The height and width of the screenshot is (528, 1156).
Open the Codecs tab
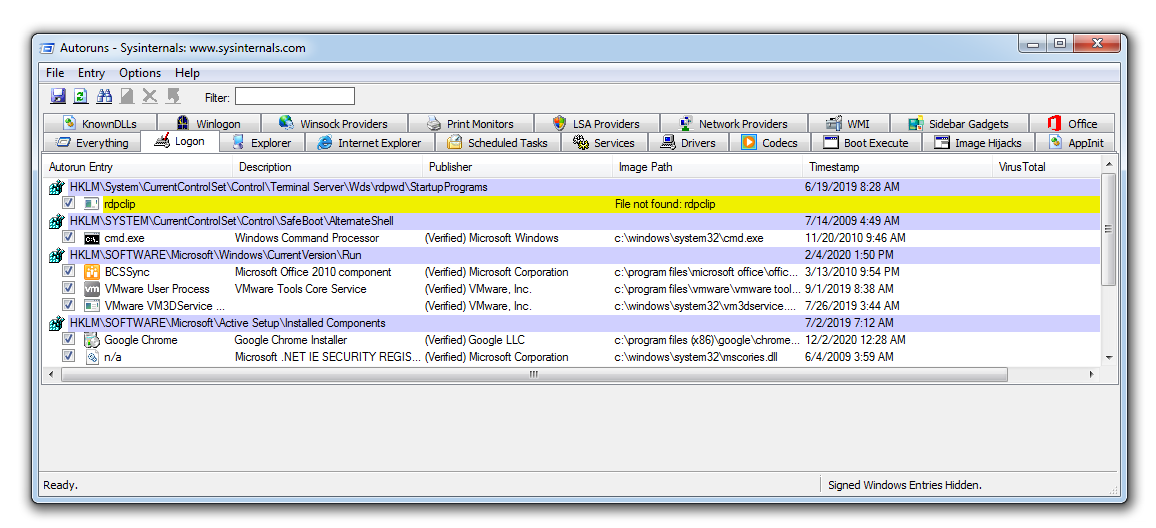tap(770, 143)
